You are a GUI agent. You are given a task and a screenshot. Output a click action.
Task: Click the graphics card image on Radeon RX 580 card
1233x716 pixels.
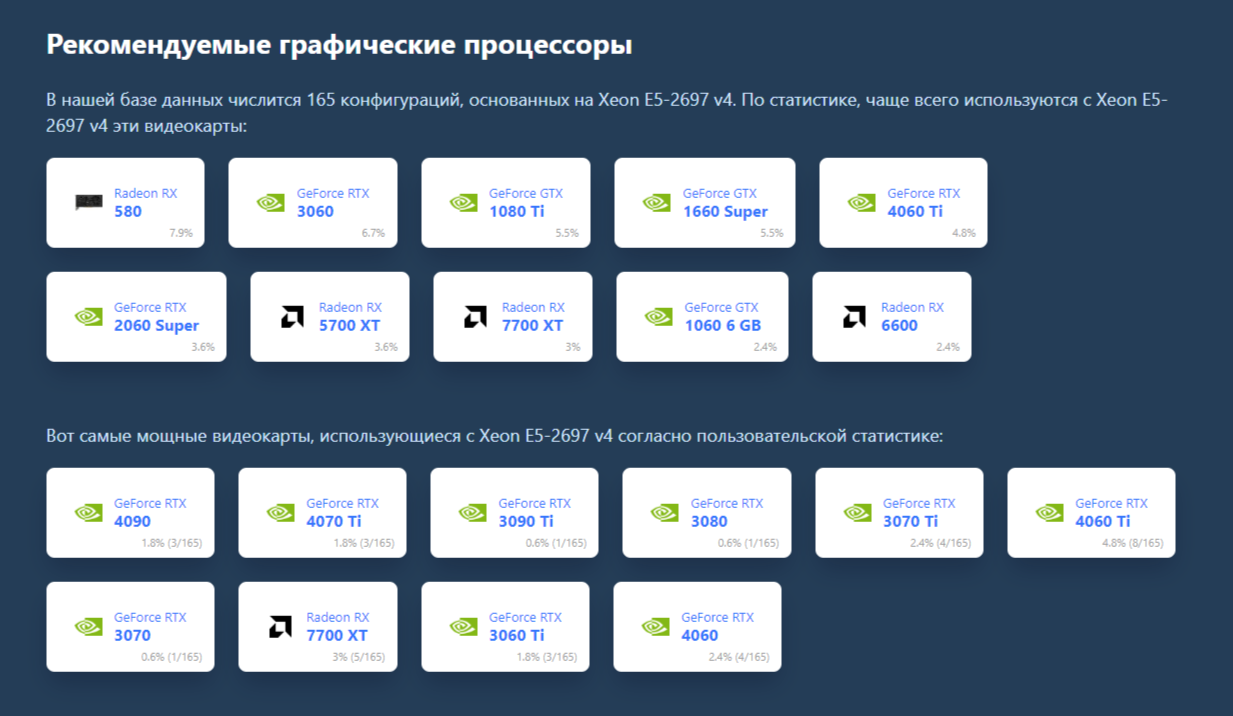coord(89,202)
